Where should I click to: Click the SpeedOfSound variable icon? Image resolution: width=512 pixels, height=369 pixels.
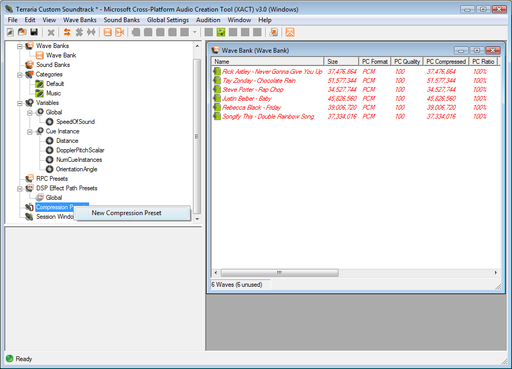point(50,122)
